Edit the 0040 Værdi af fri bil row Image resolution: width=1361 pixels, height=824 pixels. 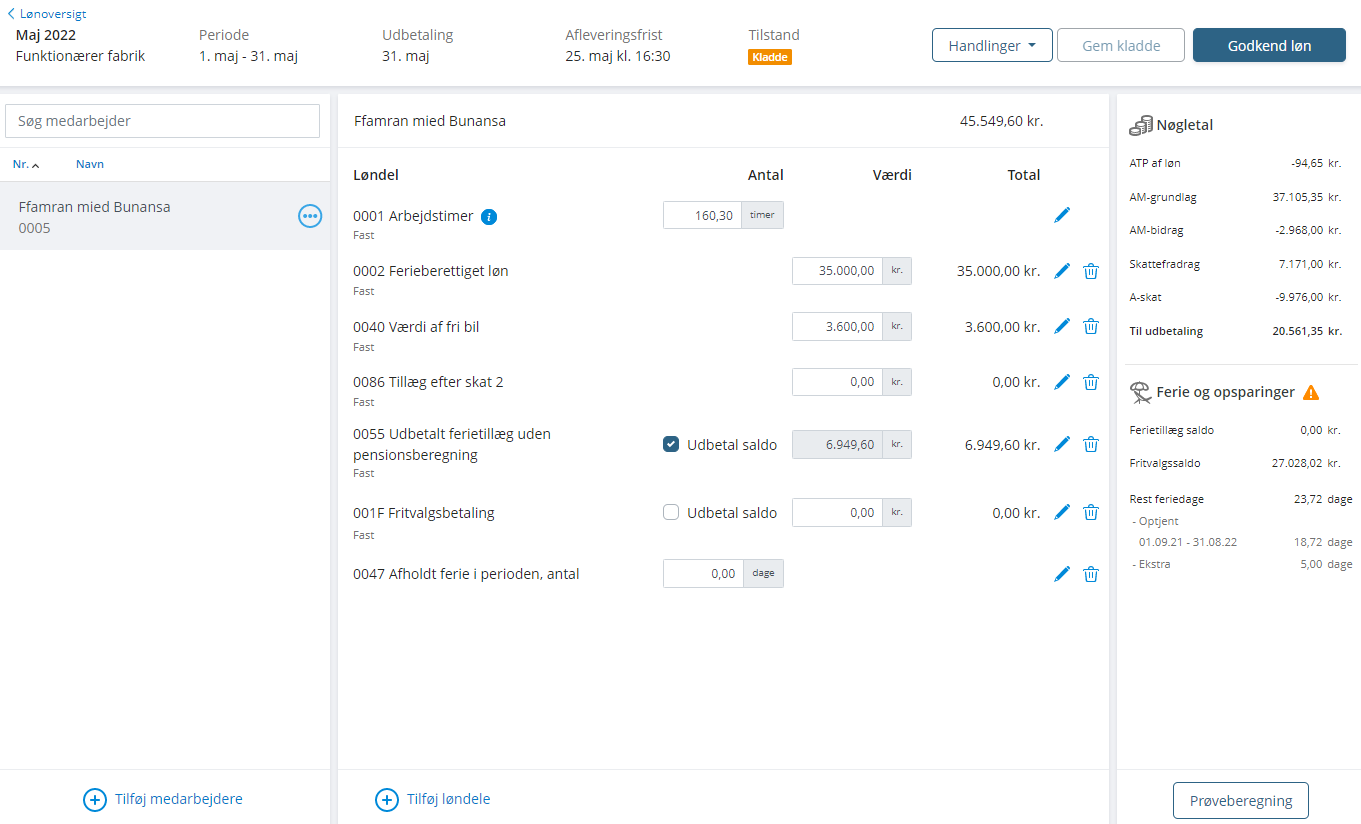click(1062, 326)
